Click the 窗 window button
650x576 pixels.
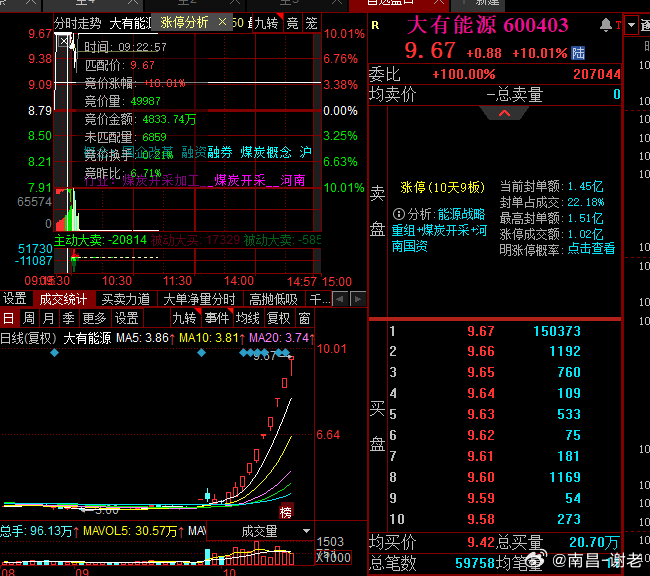coord(304,318)
